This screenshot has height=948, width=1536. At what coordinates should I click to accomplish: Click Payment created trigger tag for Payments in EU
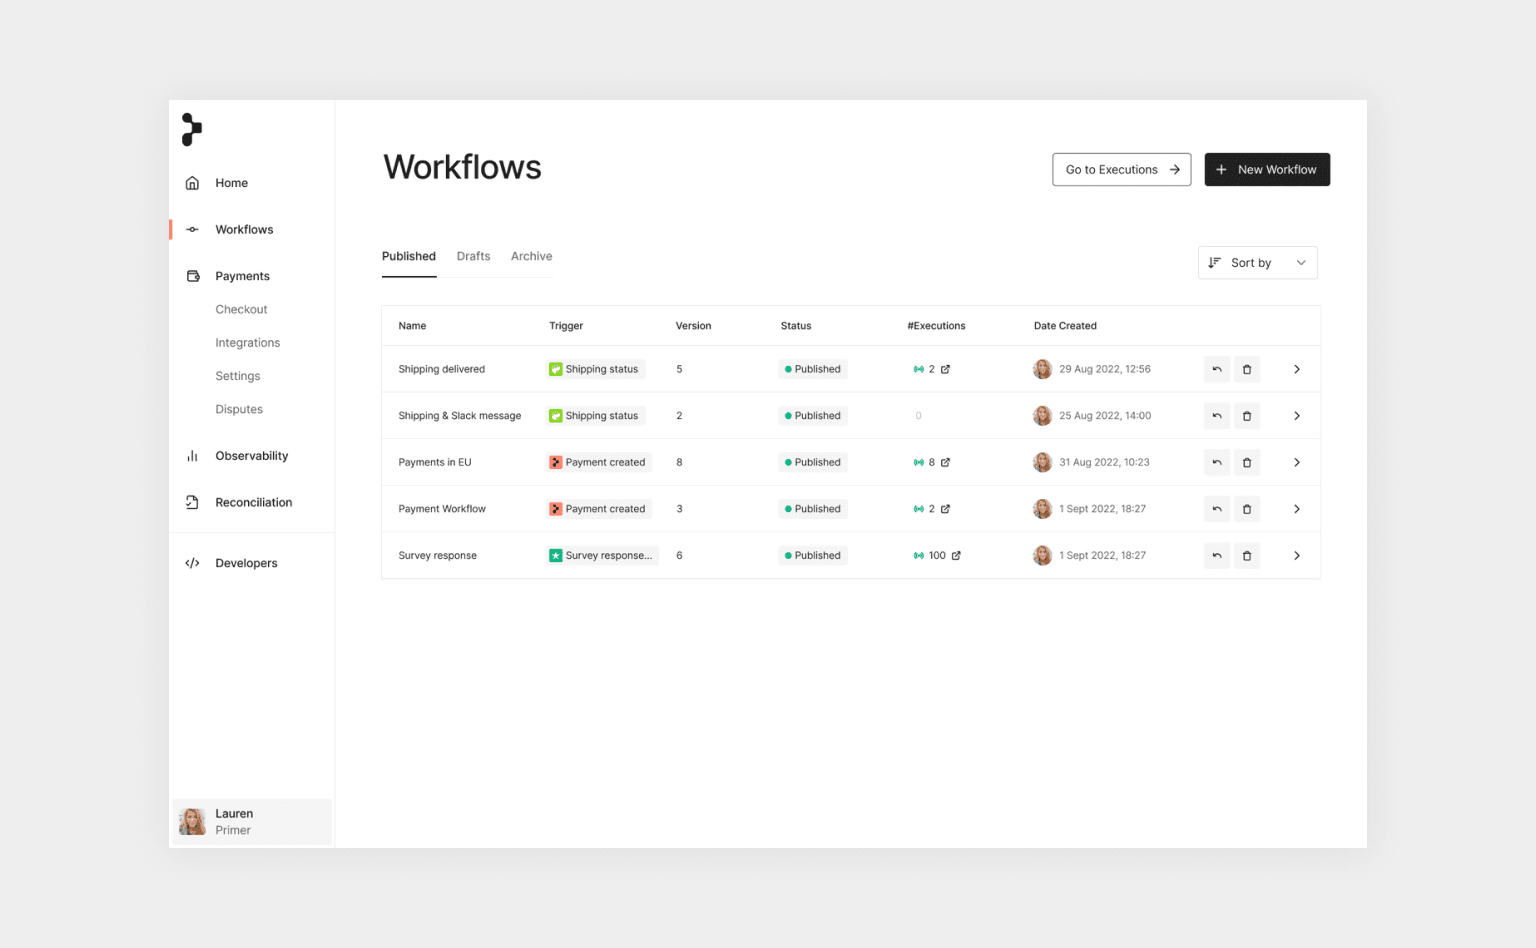coord(598,462)
